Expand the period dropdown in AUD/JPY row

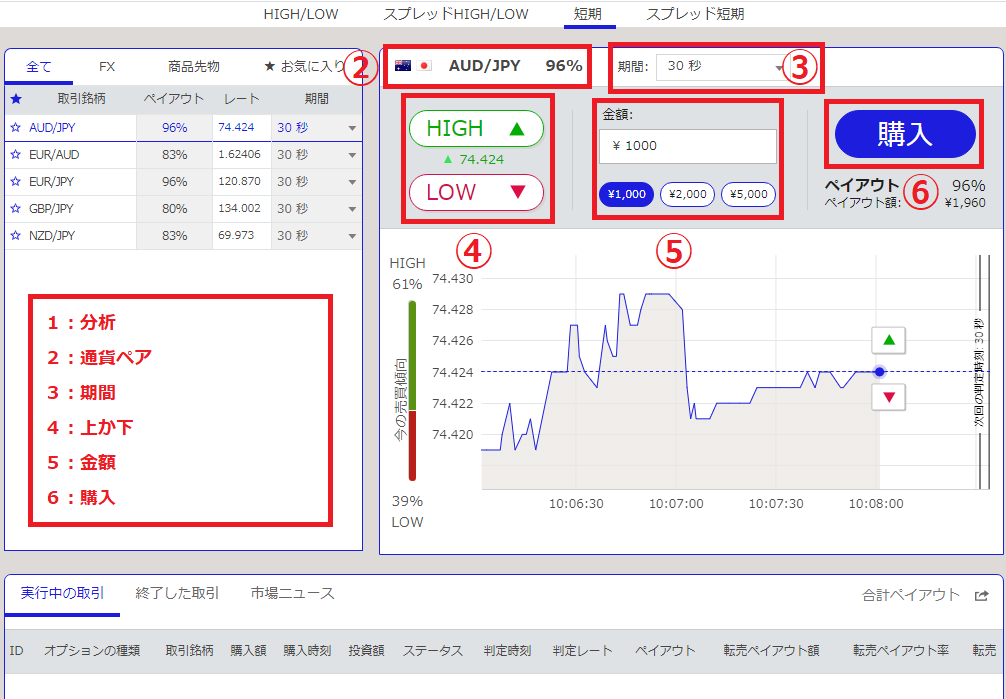tap(352, 128)
